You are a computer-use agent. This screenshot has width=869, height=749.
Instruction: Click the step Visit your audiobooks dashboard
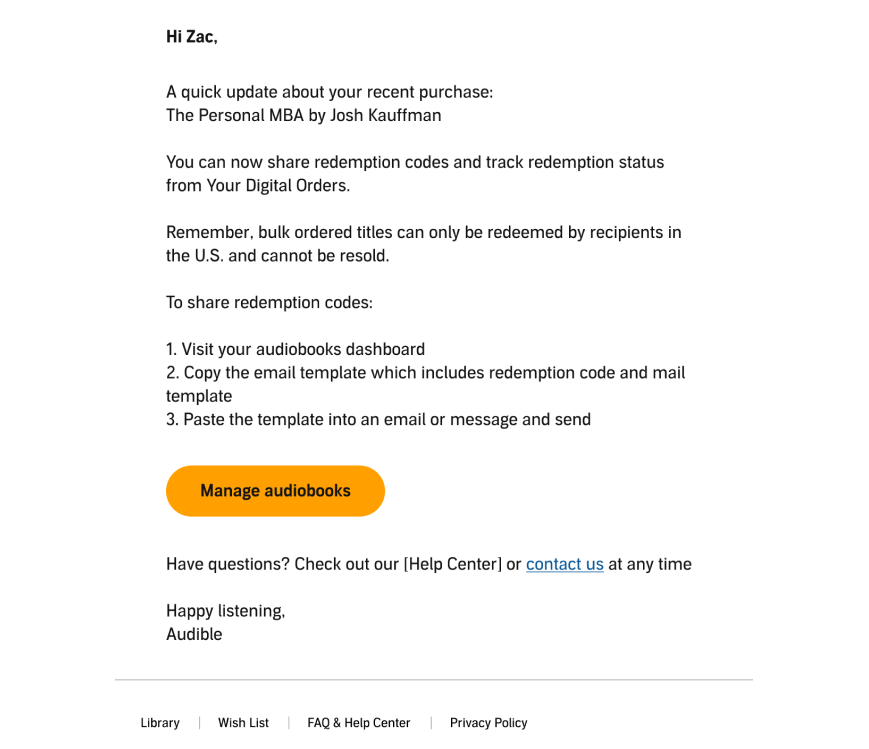[x=295, y=349]
